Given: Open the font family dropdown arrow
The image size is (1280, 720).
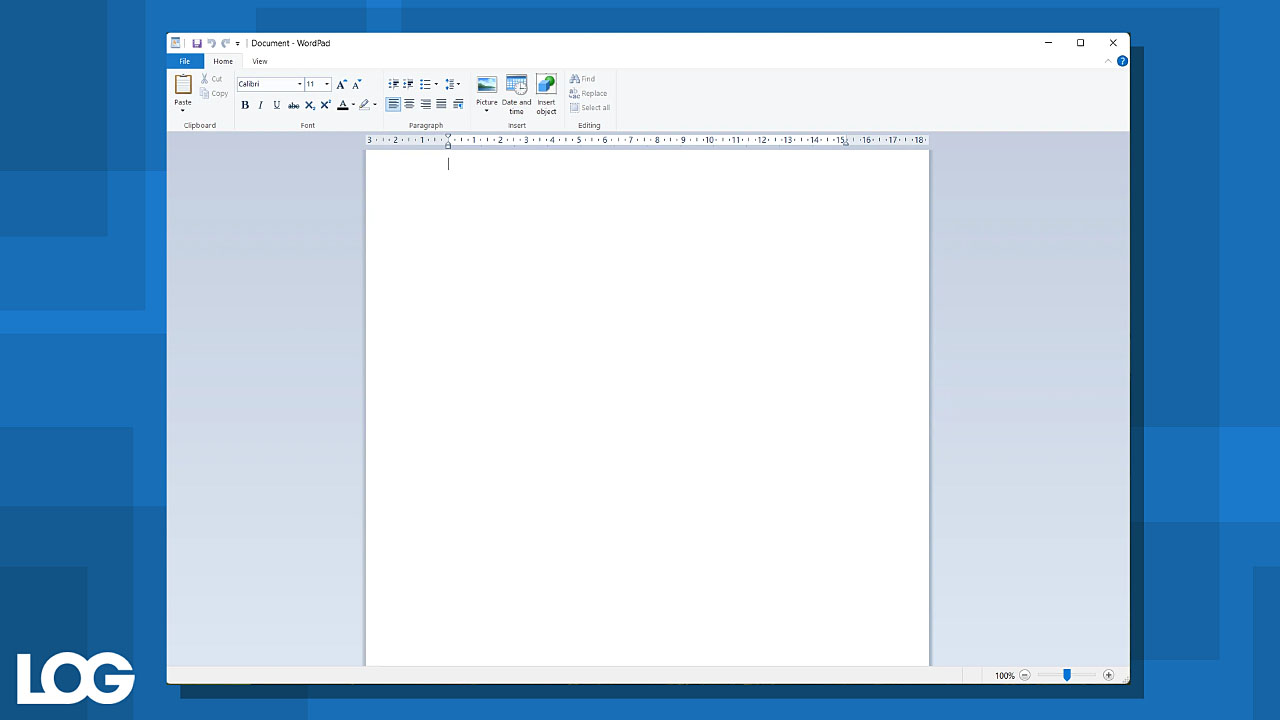Looking at the screenshot, I should point(299,84).
